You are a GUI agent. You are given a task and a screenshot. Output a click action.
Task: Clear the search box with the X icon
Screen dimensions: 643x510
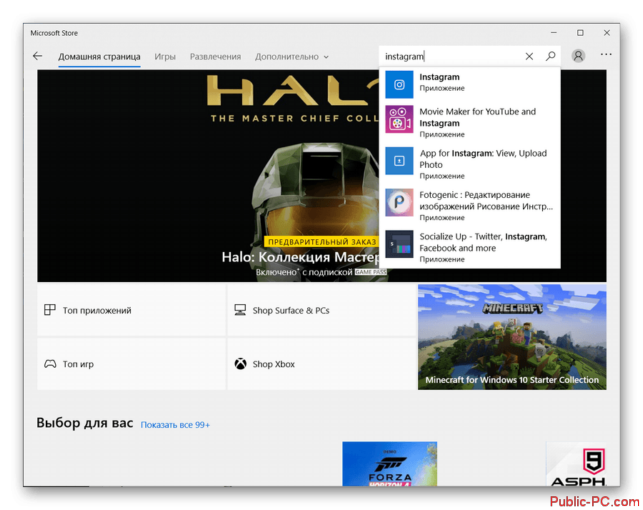point(529,56)
